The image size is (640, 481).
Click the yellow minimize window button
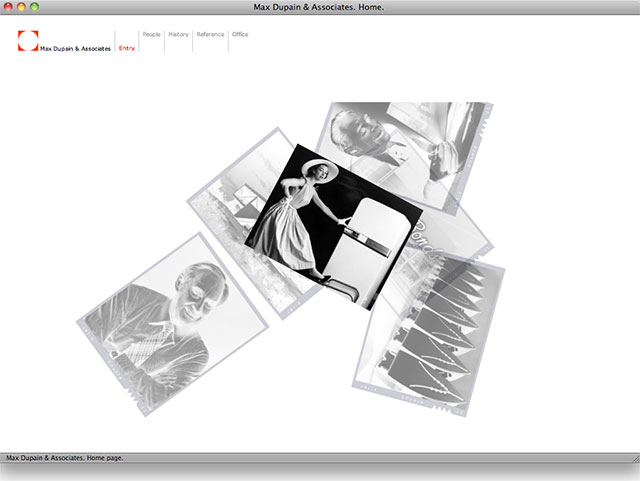pyautogui.click(x=21, y=7)
